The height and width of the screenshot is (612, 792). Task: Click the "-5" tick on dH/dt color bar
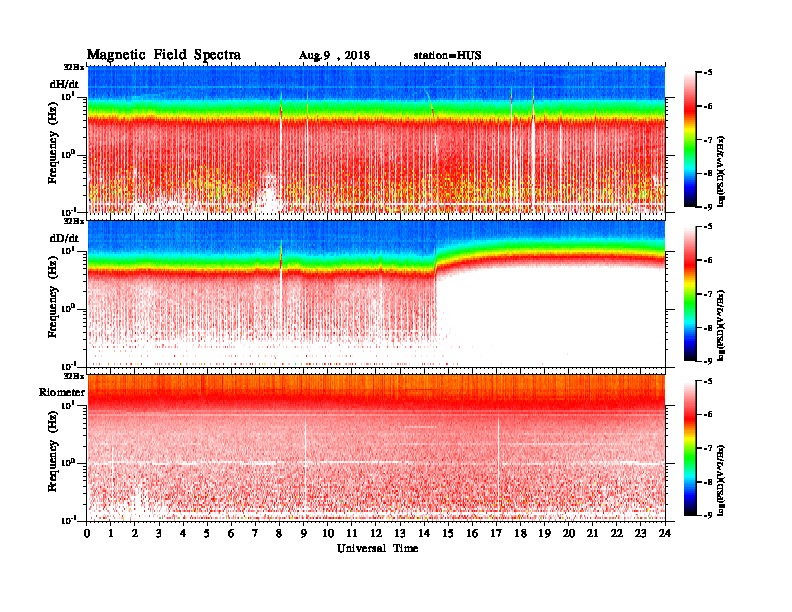click(708, 73)
